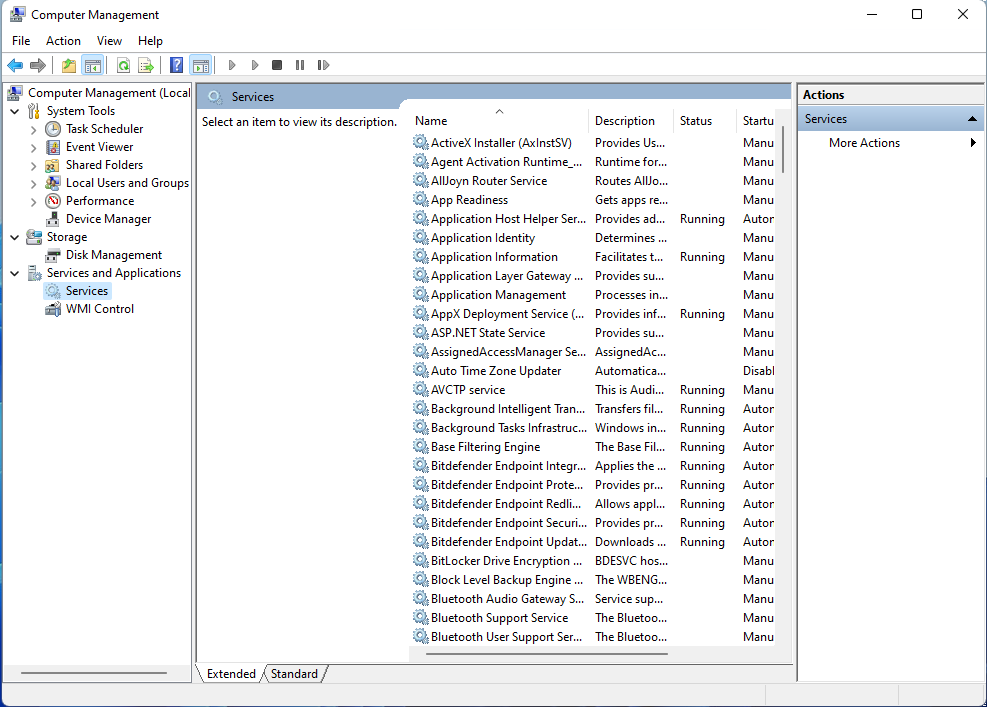
Task: Open Device Manager from the tree
Action: pos(108,219)
